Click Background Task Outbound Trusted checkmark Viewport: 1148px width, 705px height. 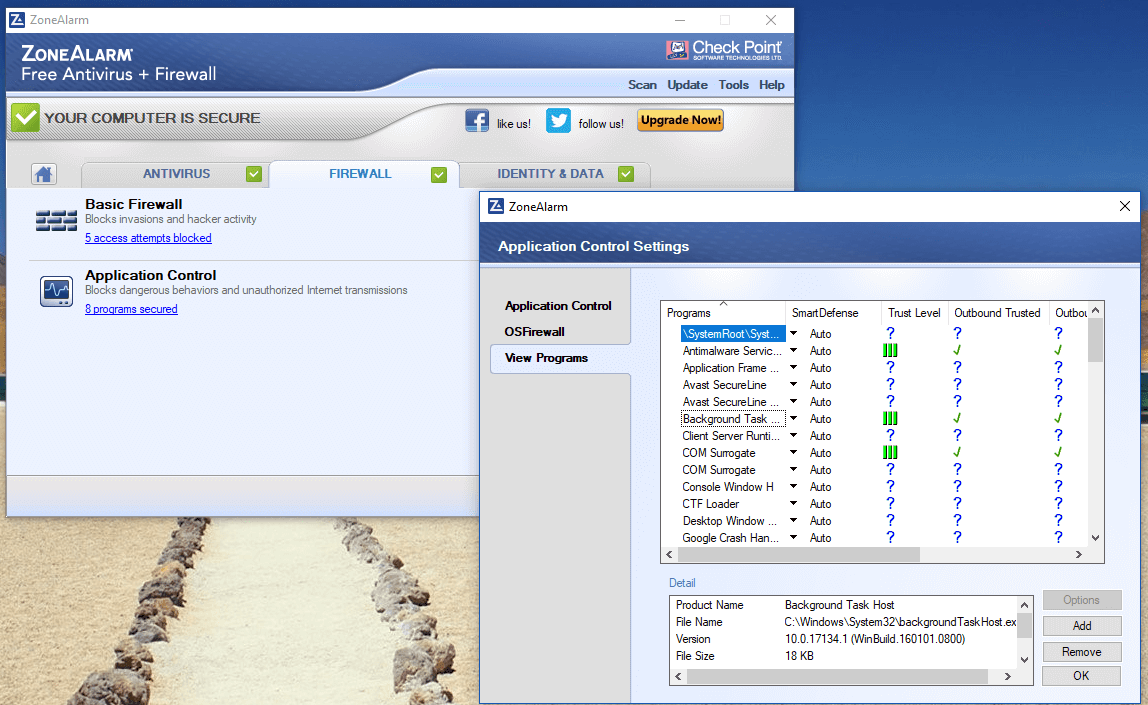coord(957,419)
